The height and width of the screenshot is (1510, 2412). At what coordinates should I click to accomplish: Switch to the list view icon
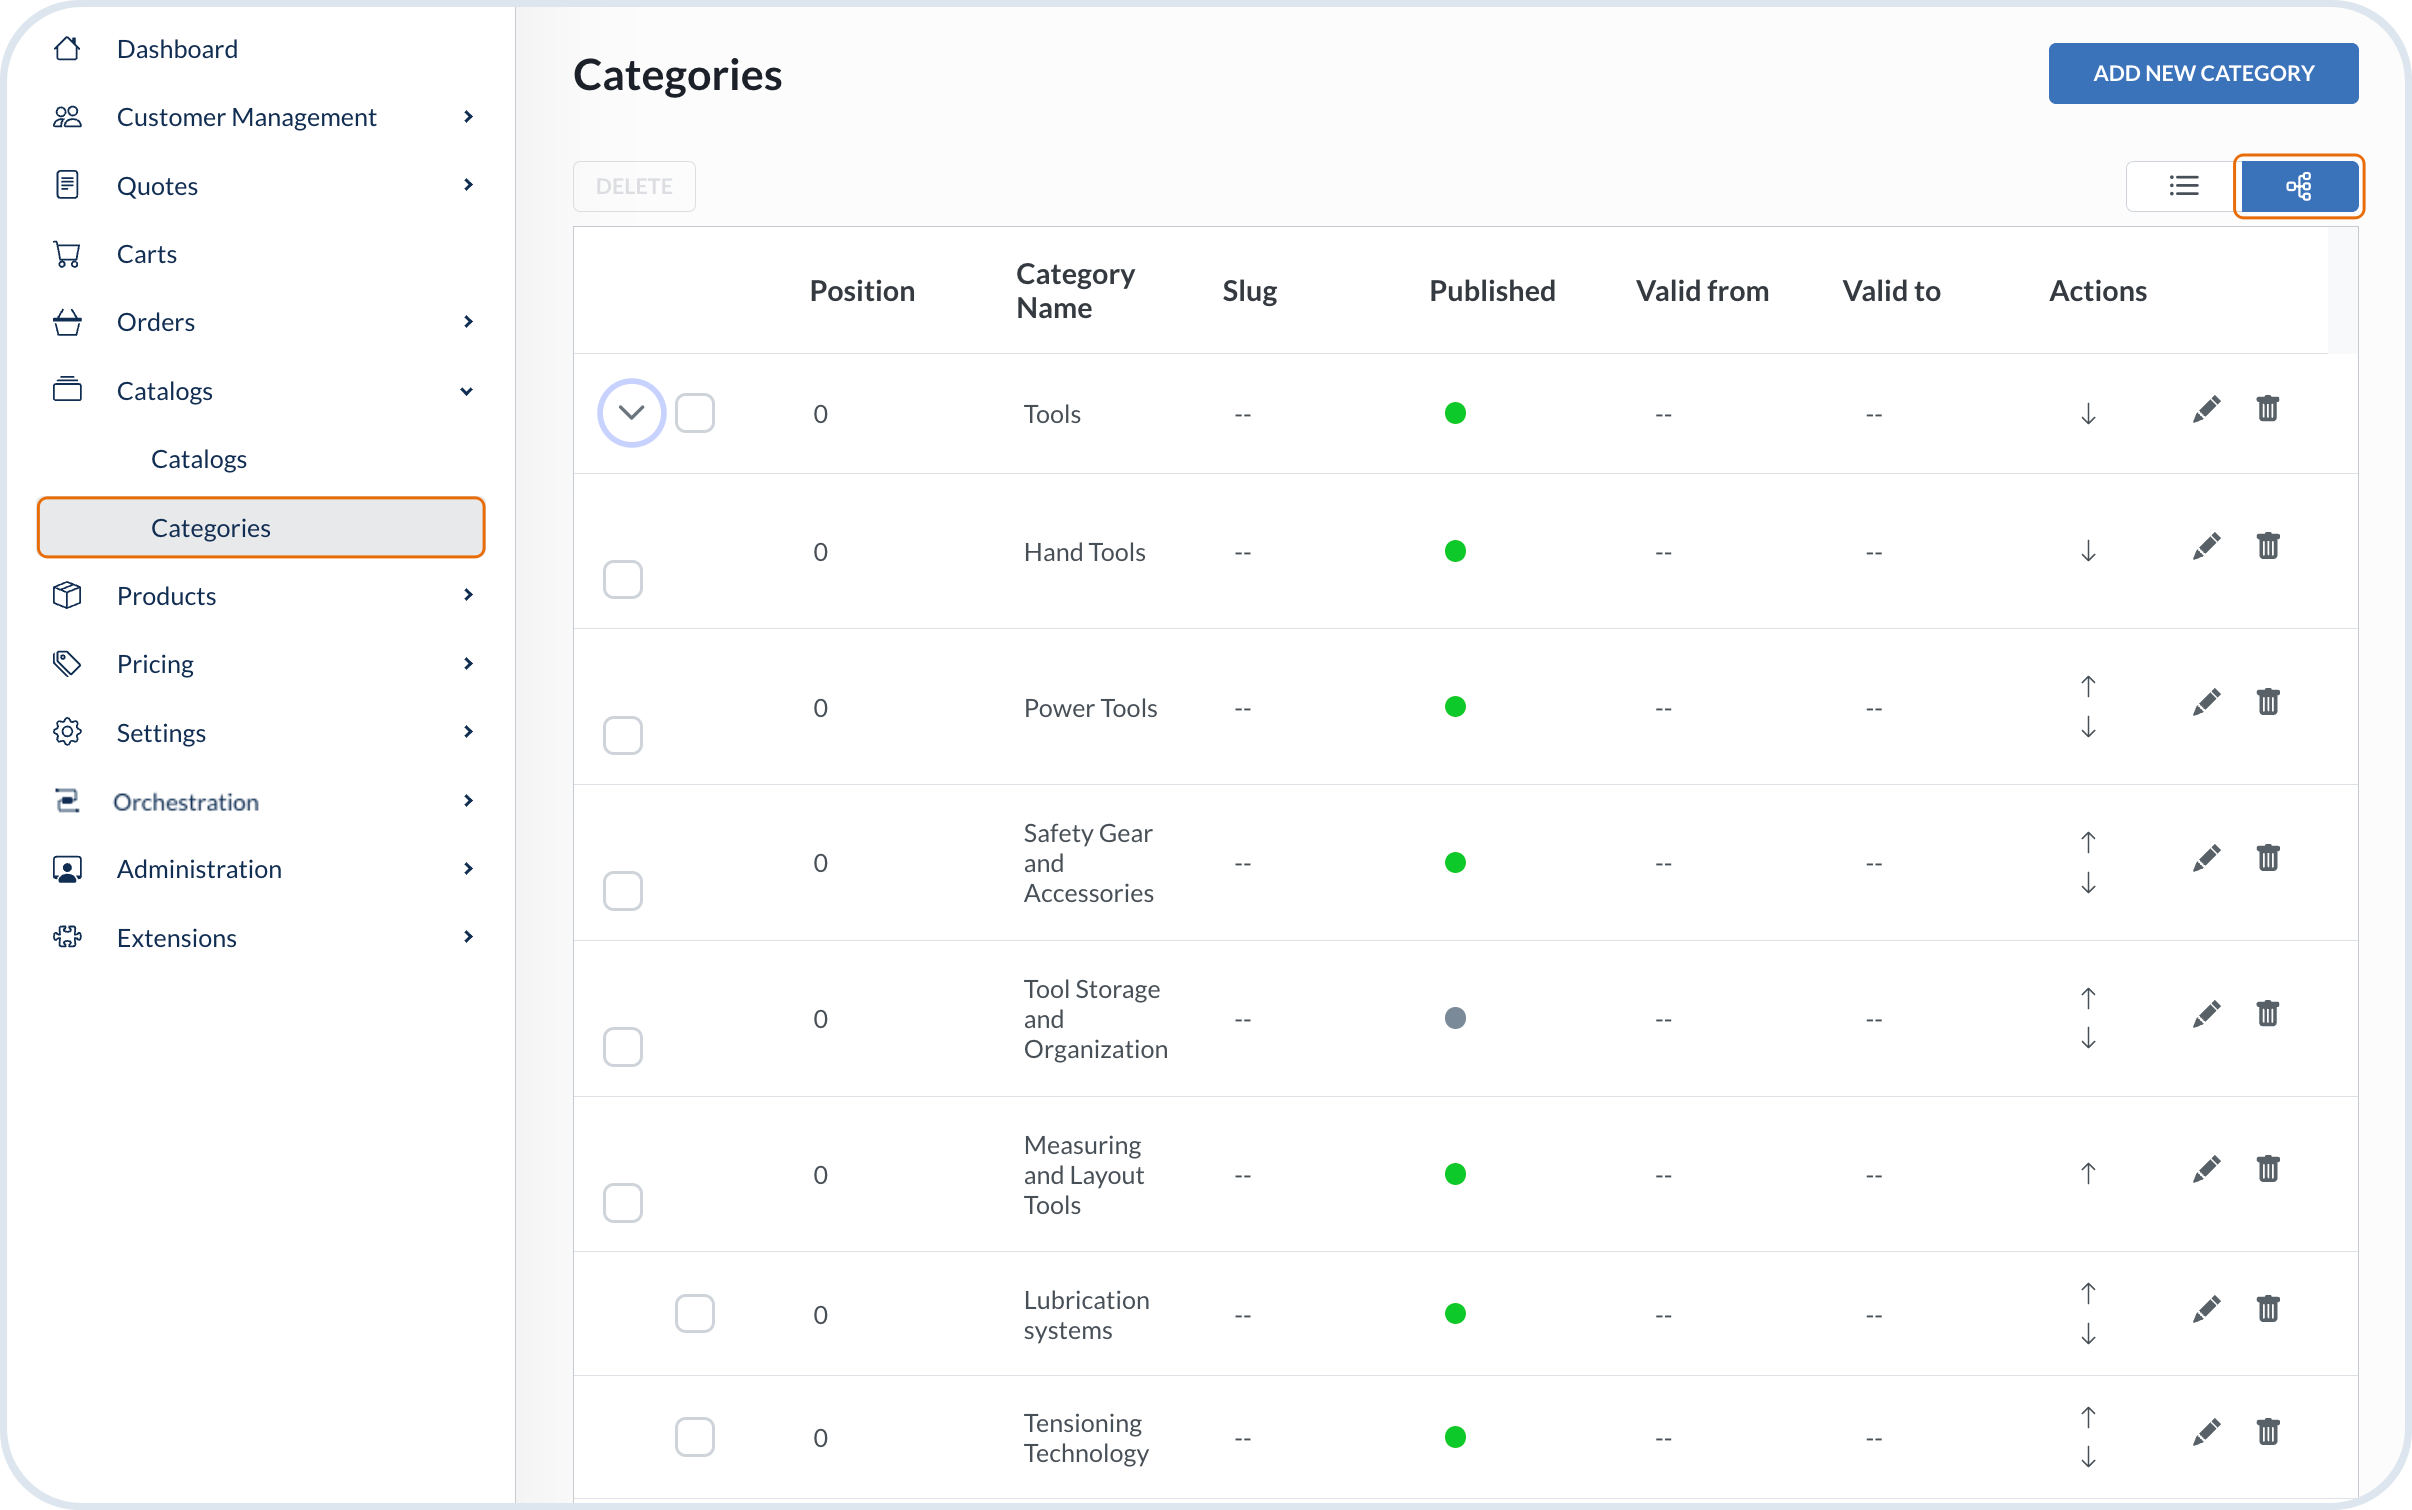tap(2183, 186)
